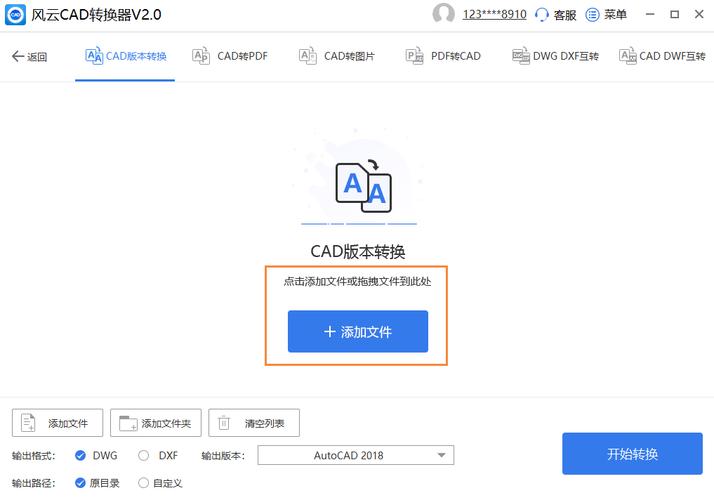Screen dimensions: 714x500
Task: Click the 输出路径 label text
Action: [x=33, y=483]
